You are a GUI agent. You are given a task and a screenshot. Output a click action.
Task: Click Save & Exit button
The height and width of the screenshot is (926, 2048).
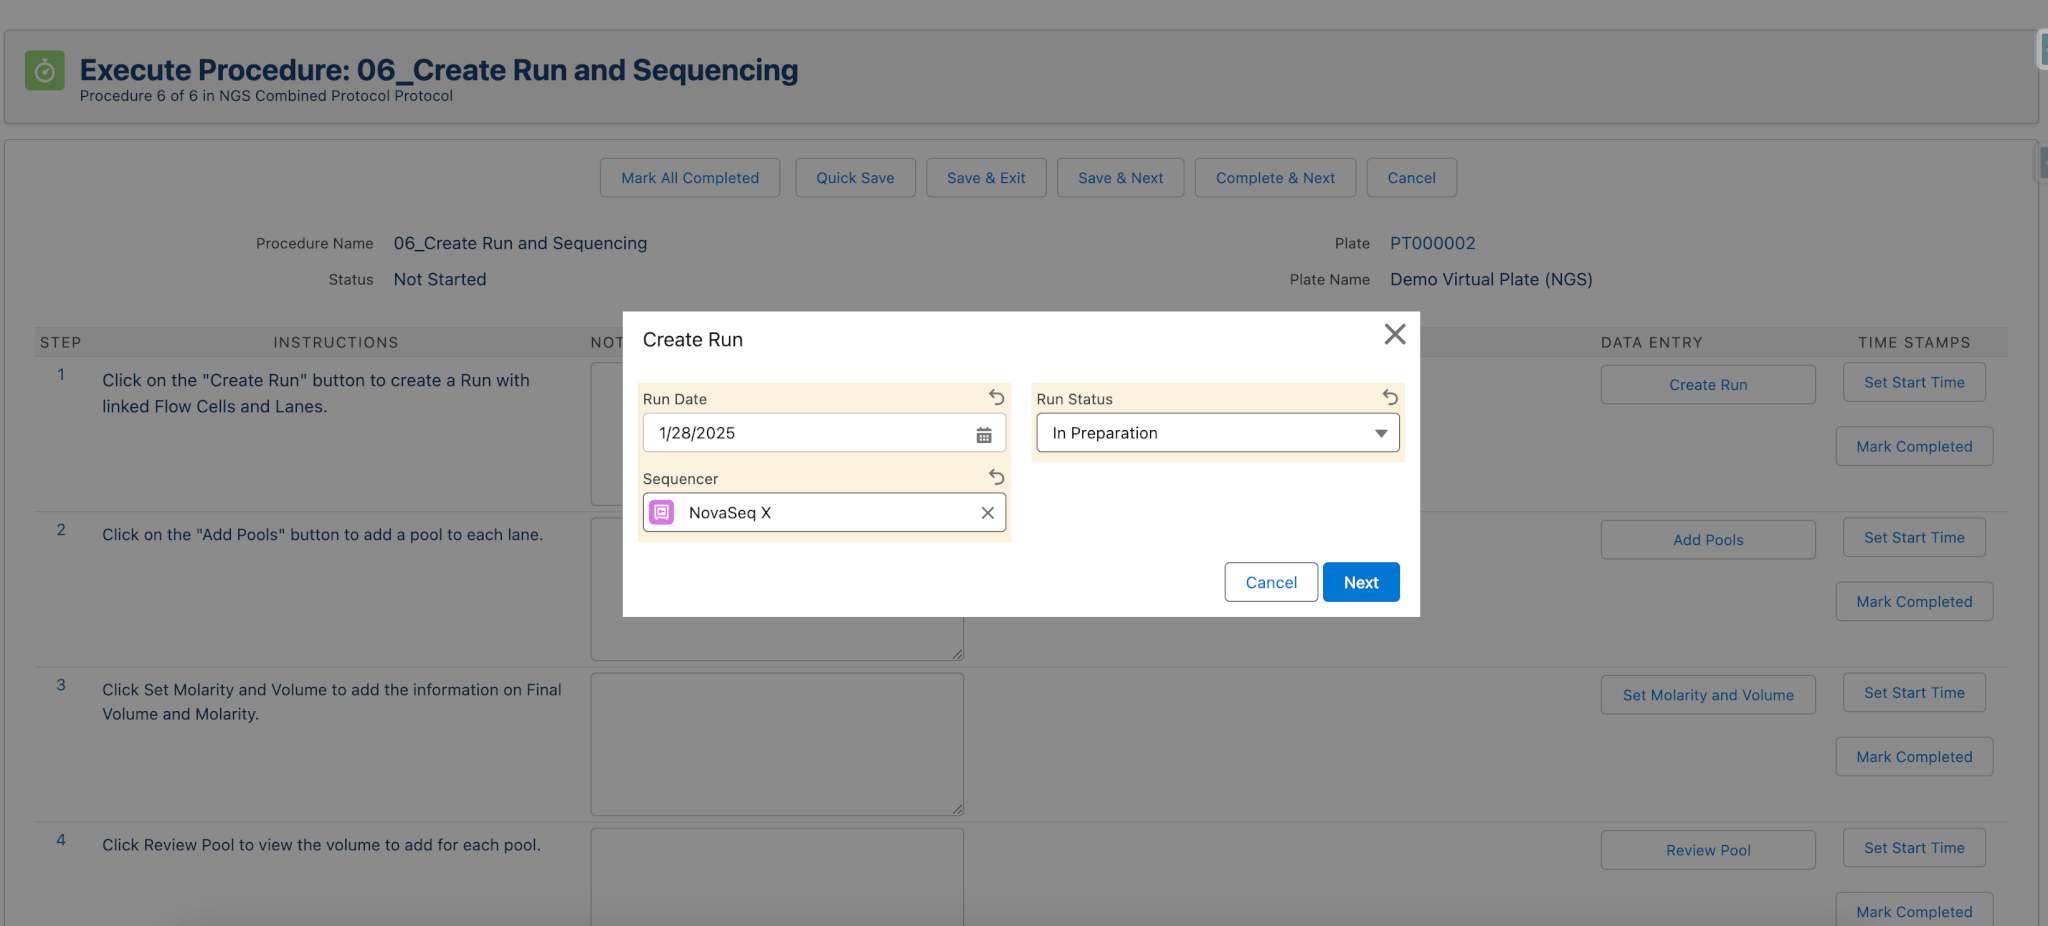986,178
